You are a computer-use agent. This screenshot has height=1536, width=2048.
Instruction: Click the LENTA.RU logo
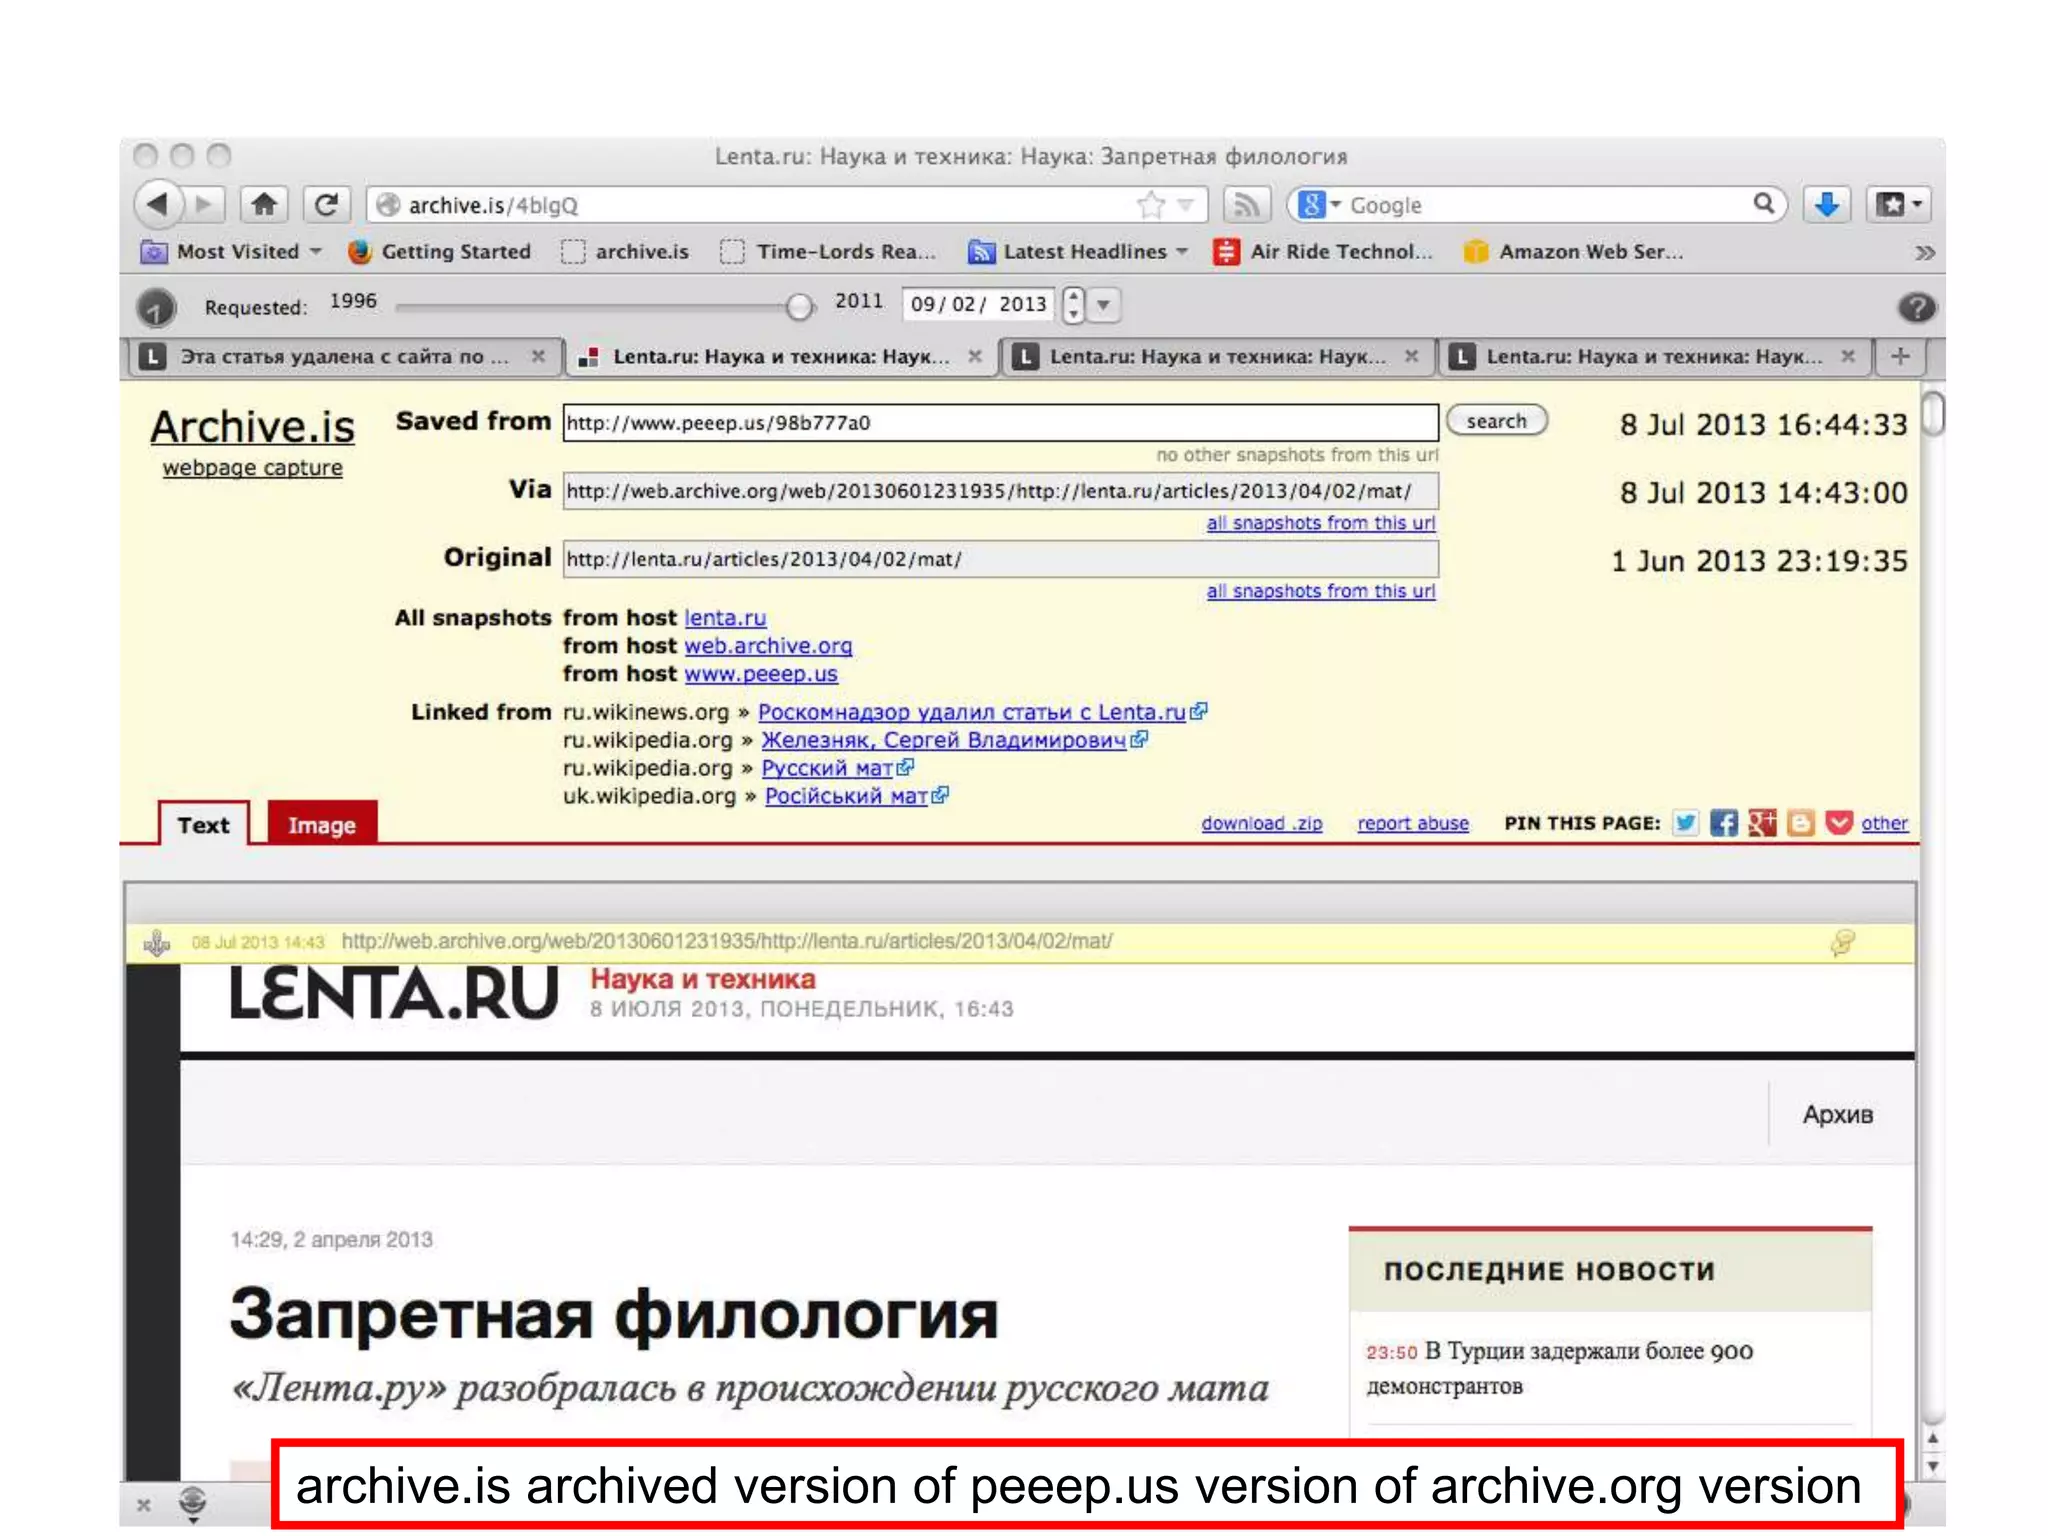(393, 994)
